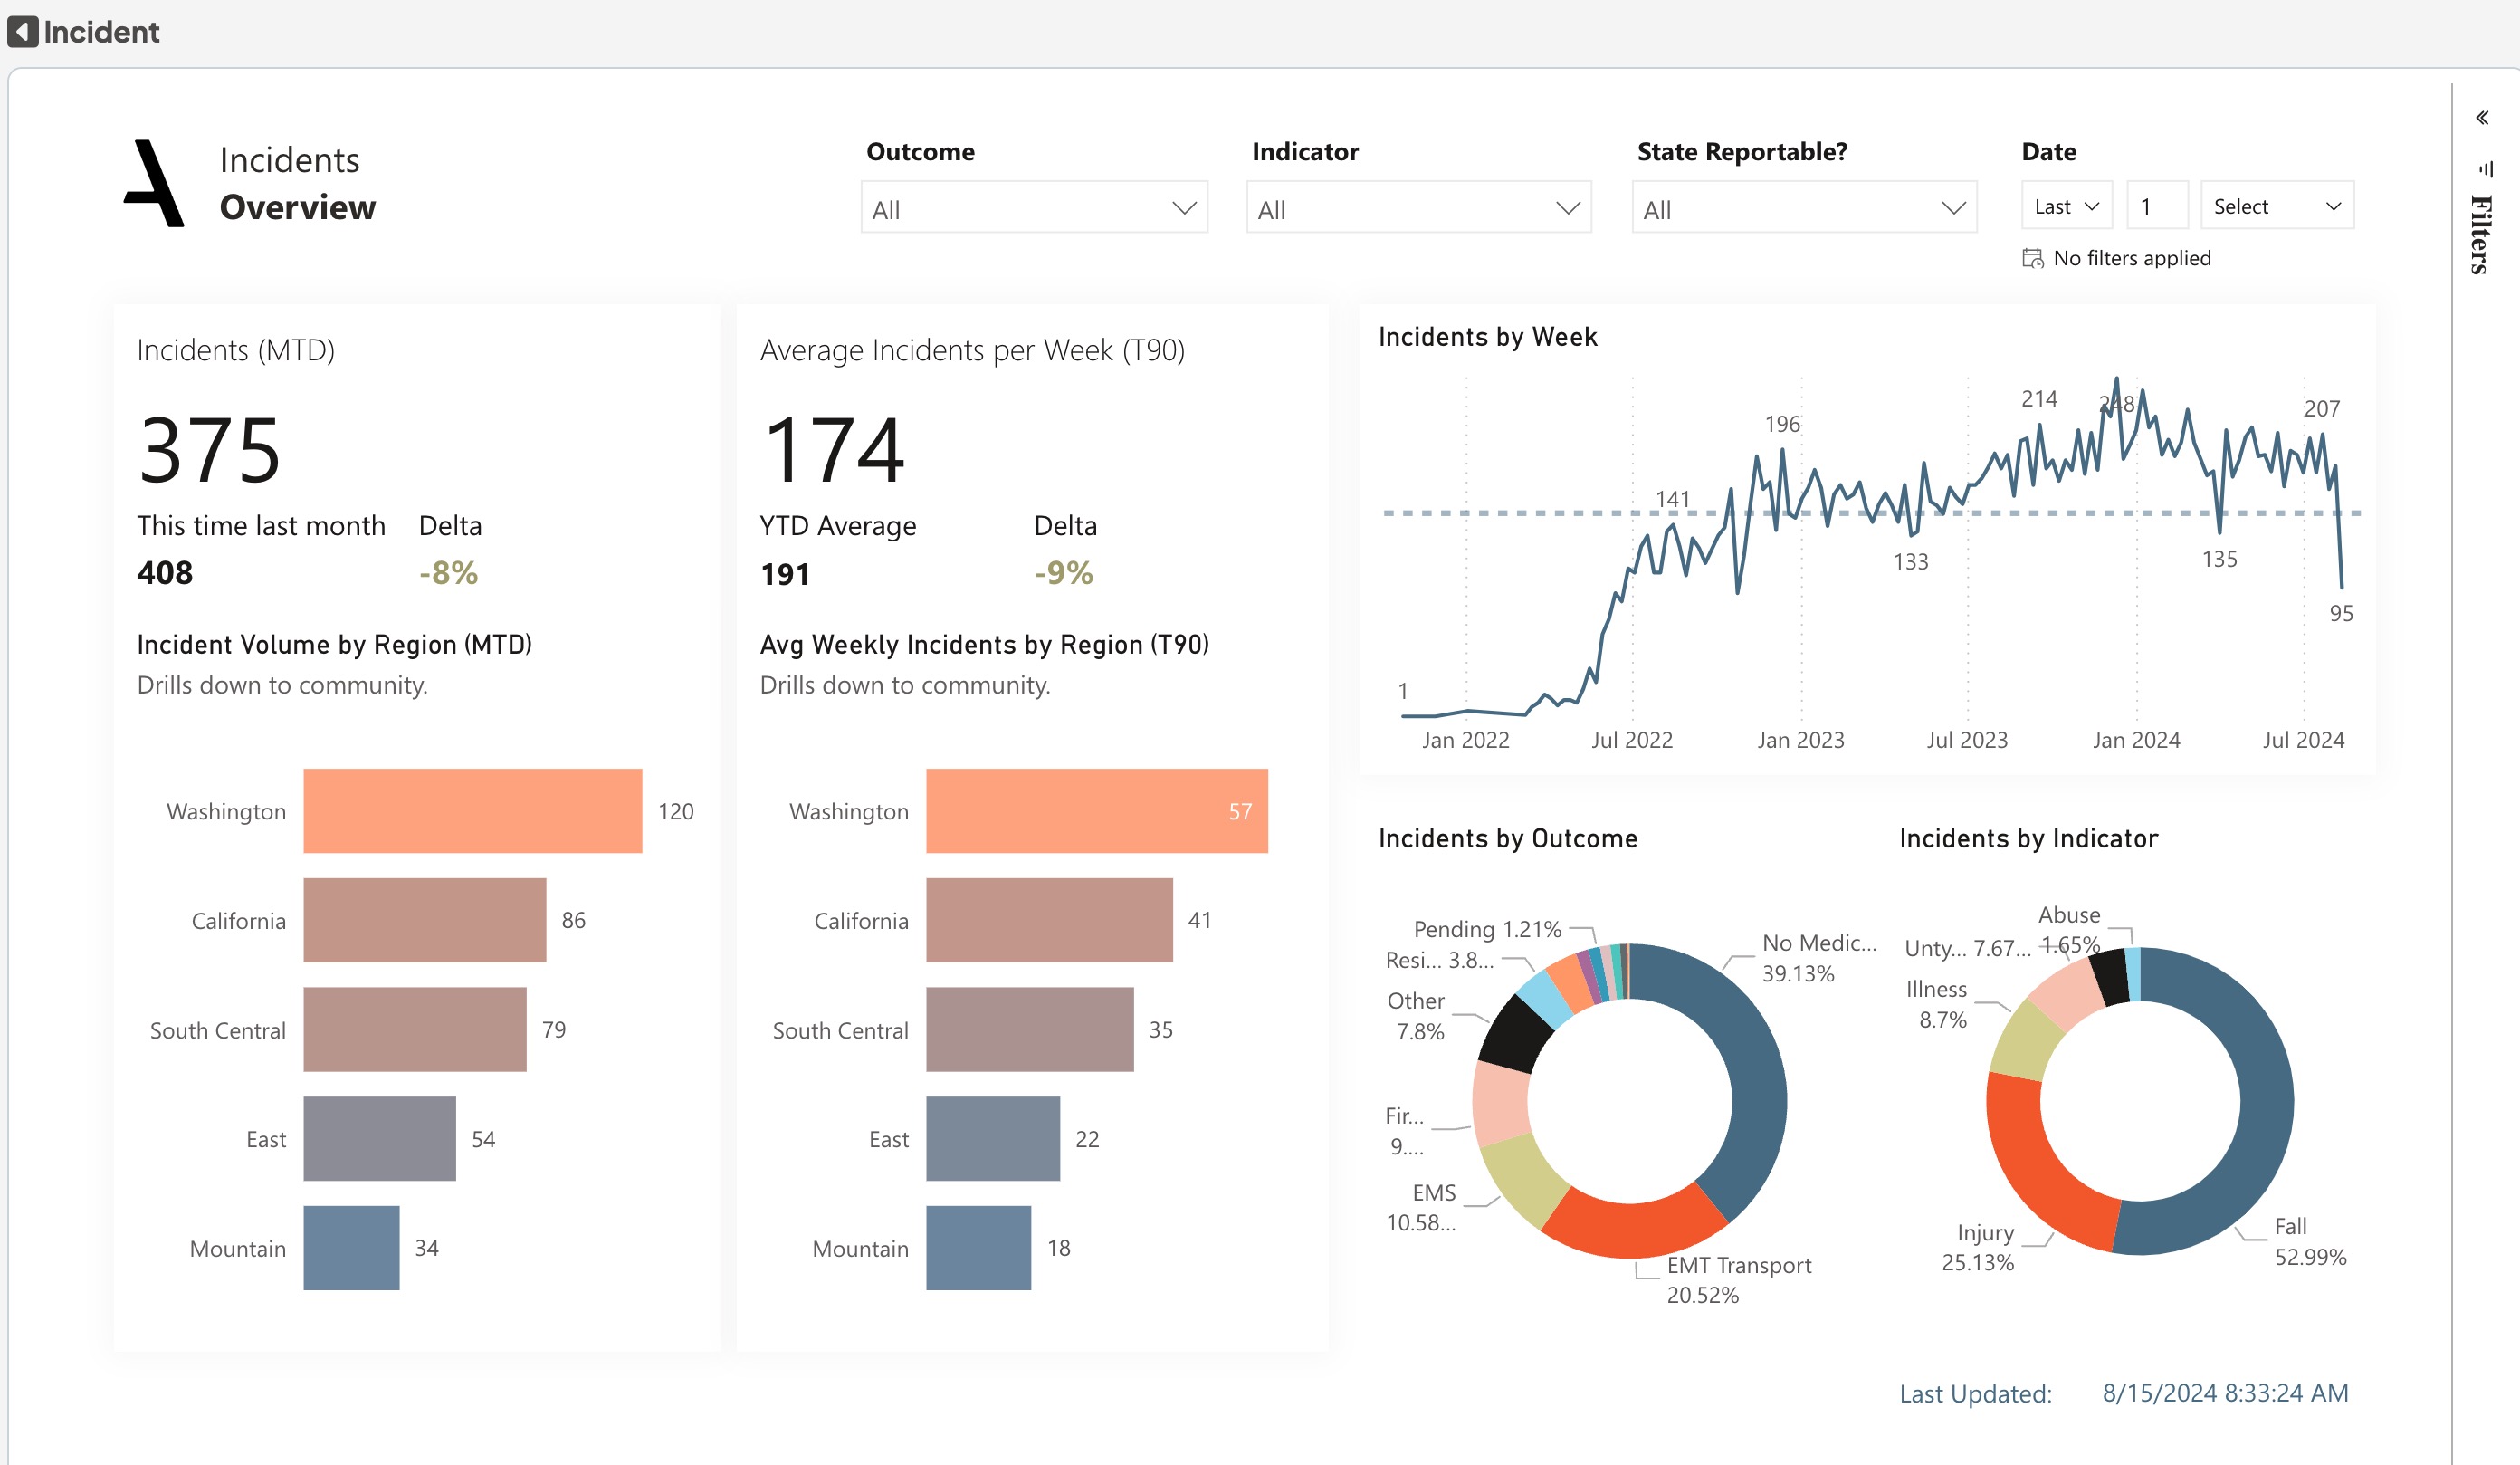Click the date number input field
This screenshot has height=1465, width=2520.
point(2156,206)
